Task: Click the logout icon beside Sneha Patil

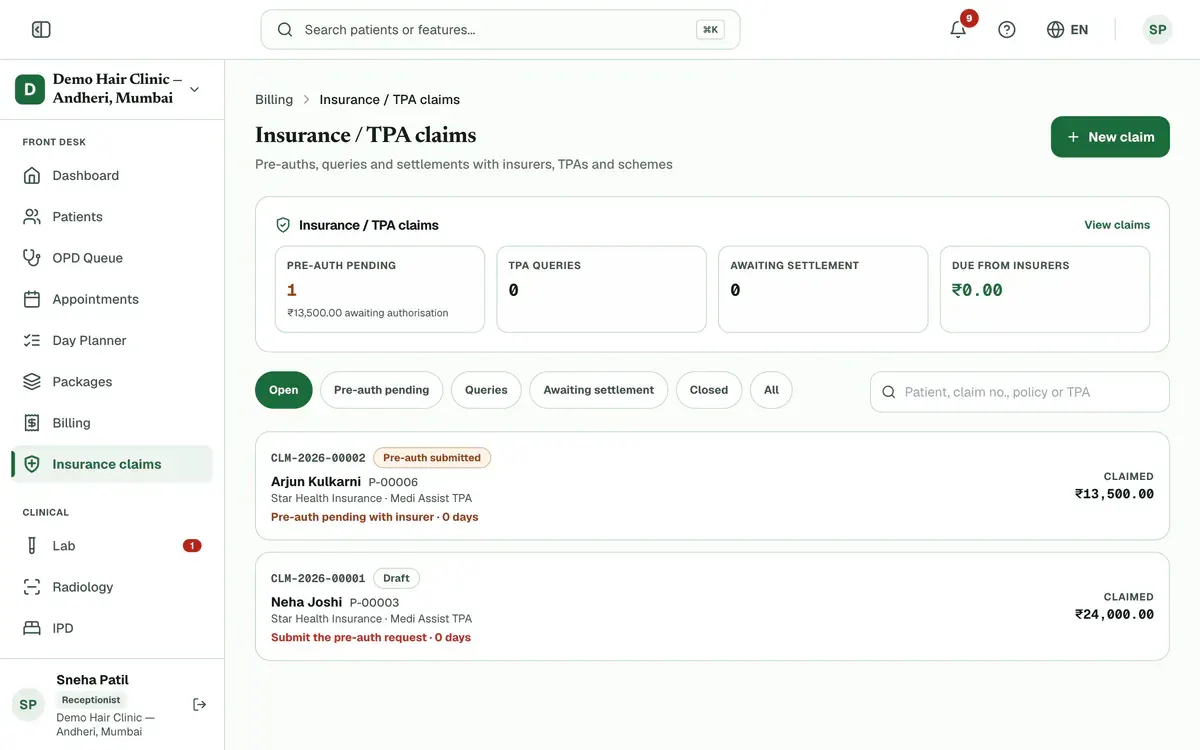Action: coord(200,704)
